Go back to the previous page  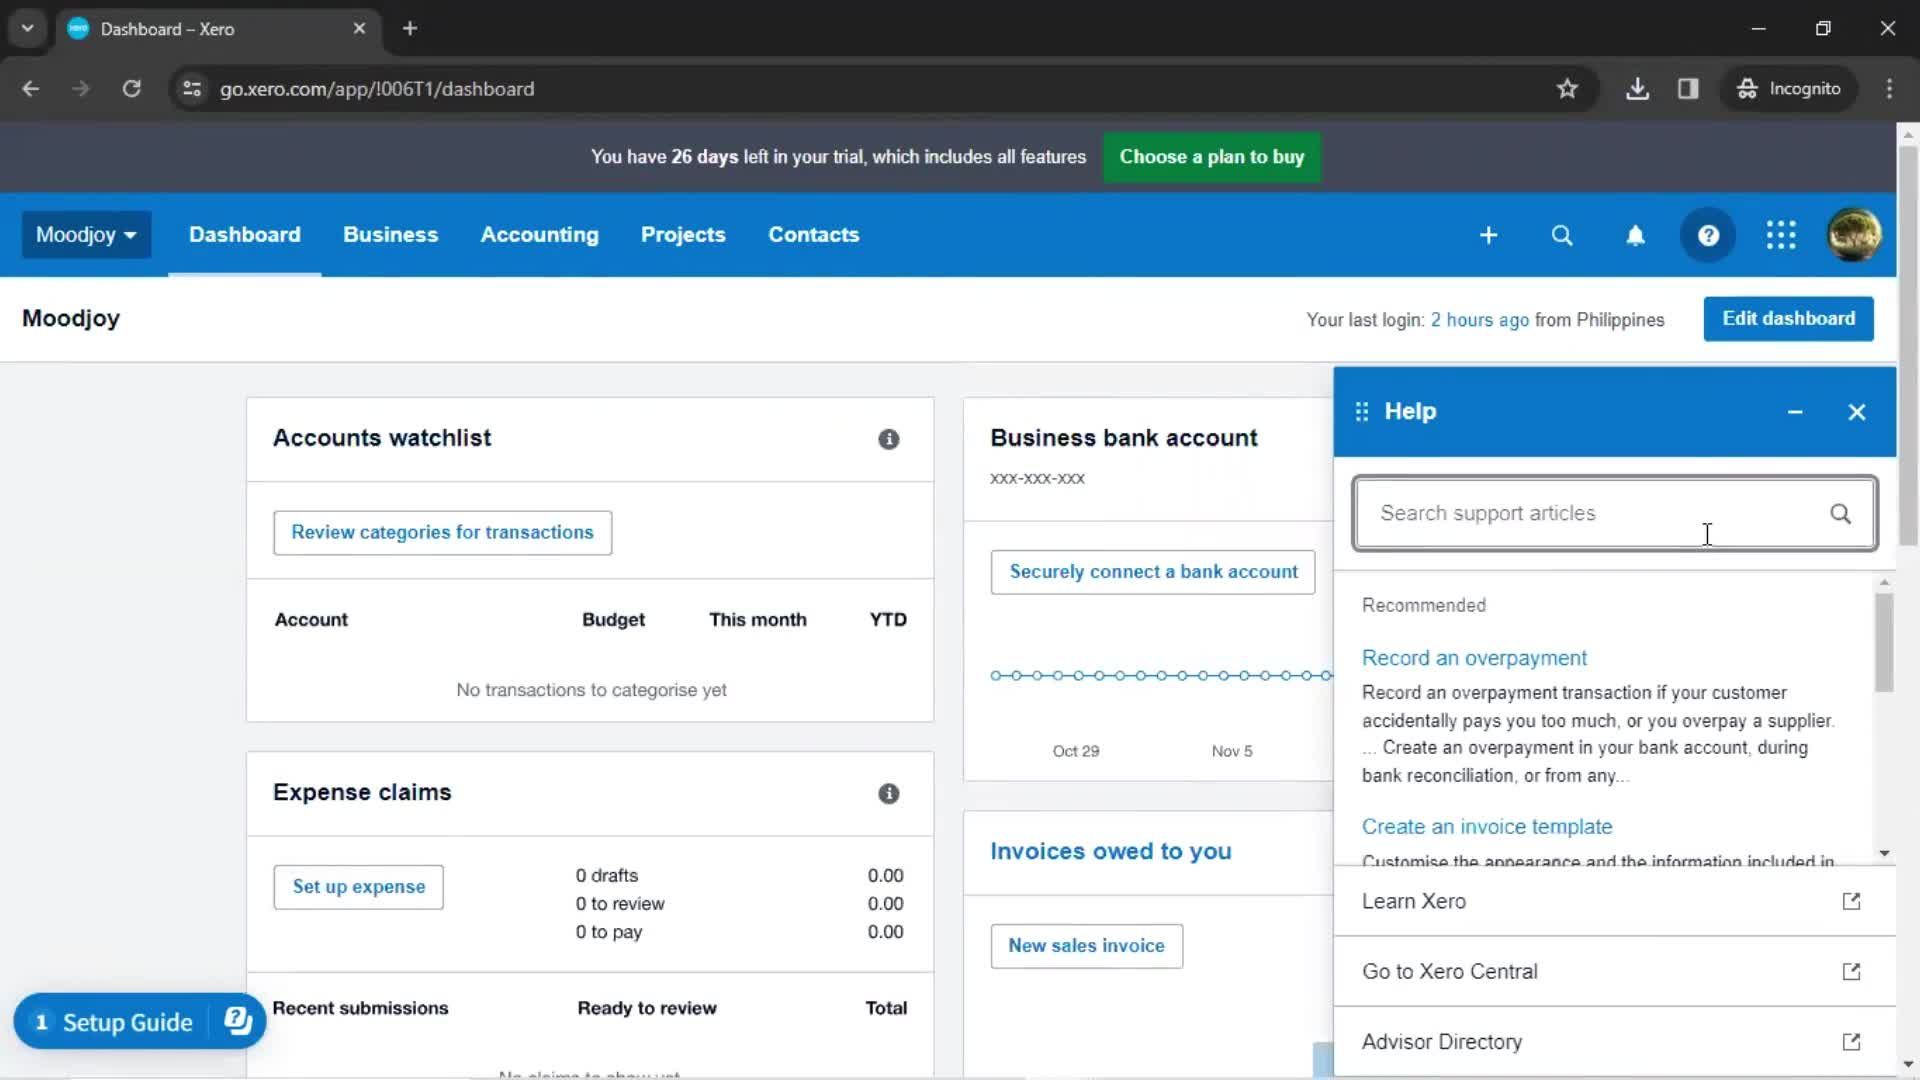pyautogui.click(x=31, y=89)
